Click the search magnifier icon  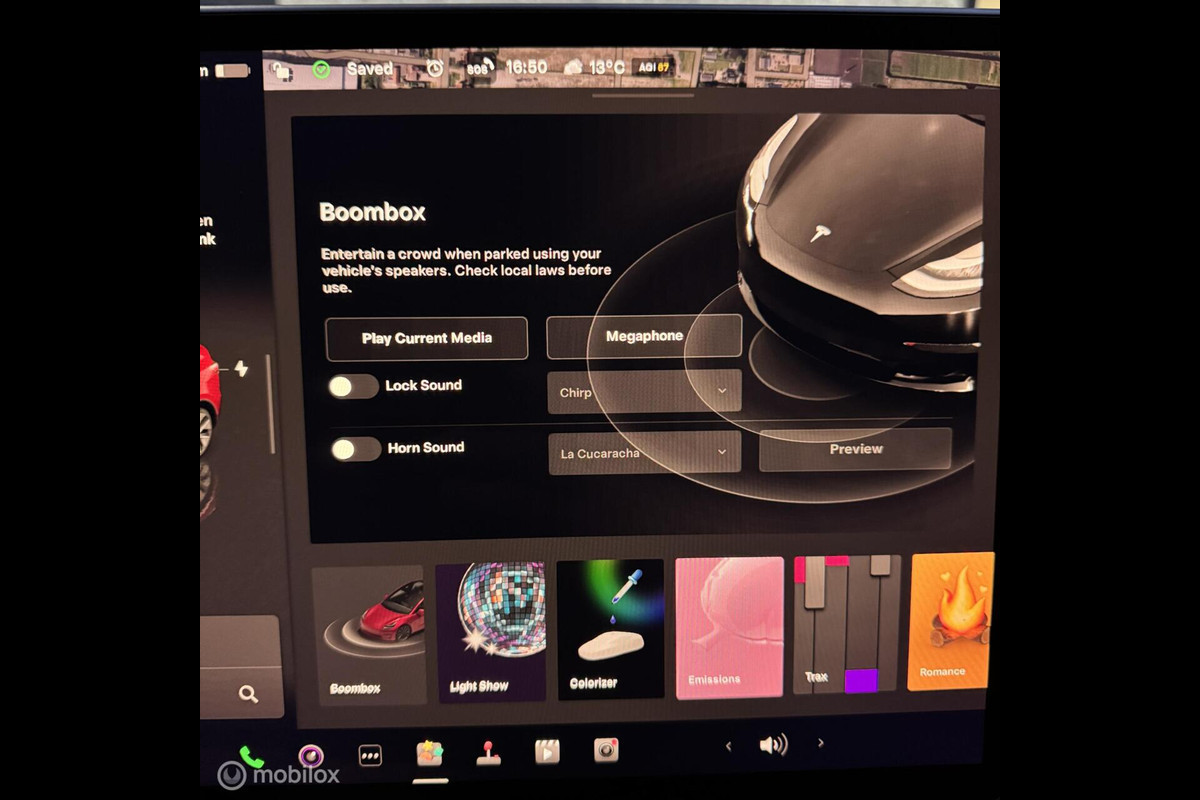coord(248,694)
